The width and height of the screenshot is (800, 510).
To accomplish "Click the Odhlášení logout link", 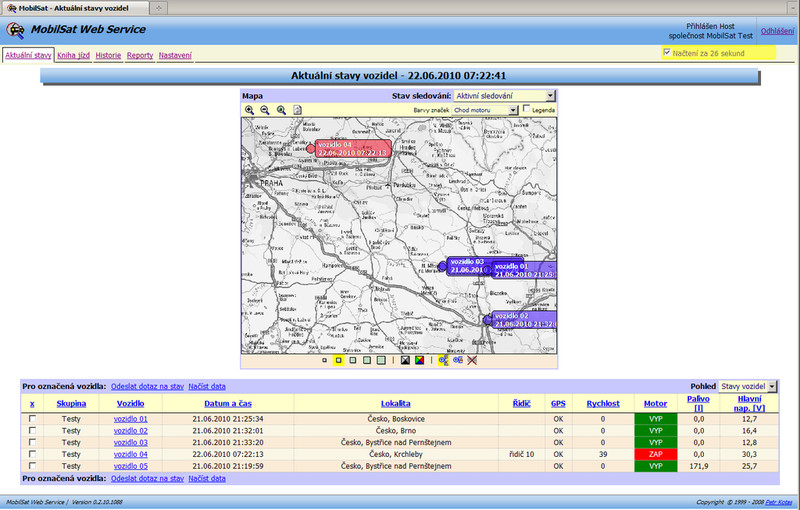I will (x=778, y=31).
